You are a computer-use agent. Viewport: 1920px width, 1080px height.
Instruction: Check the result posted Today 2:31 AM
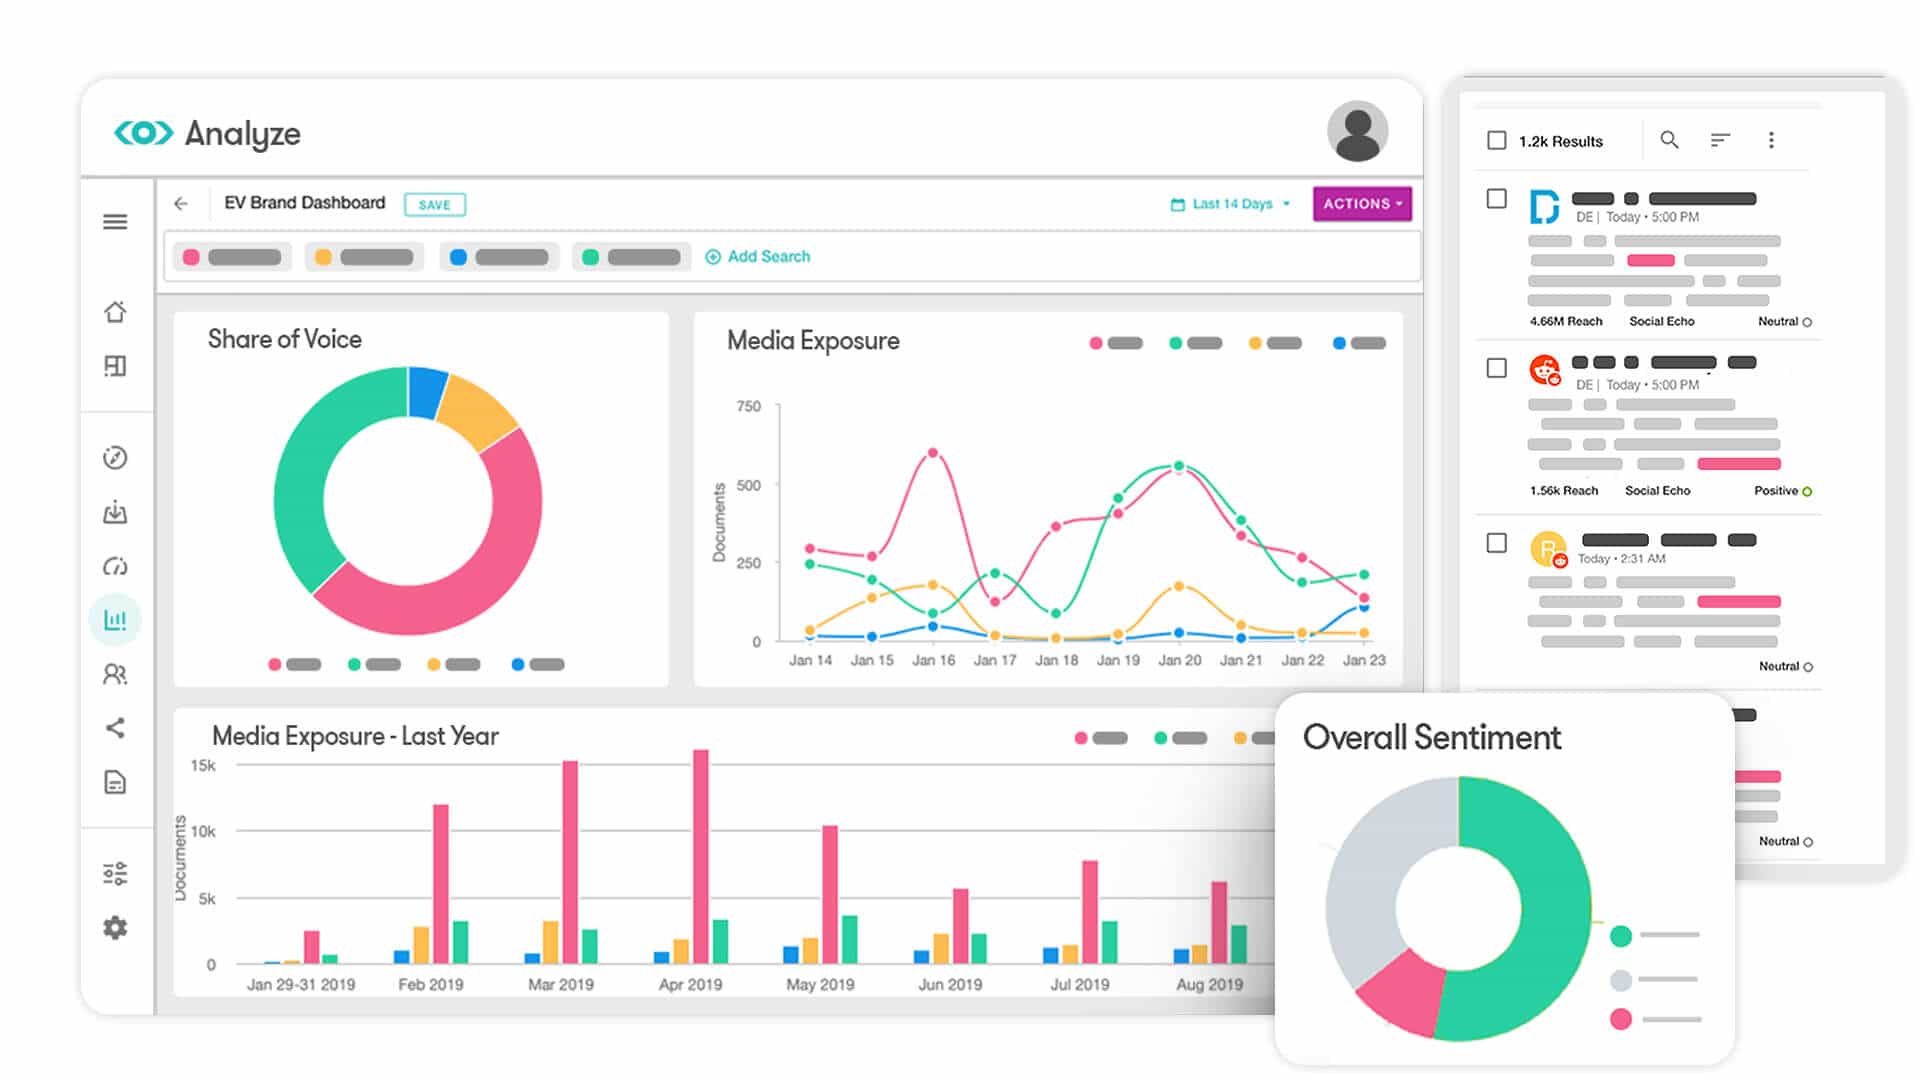click(1497, 543)
